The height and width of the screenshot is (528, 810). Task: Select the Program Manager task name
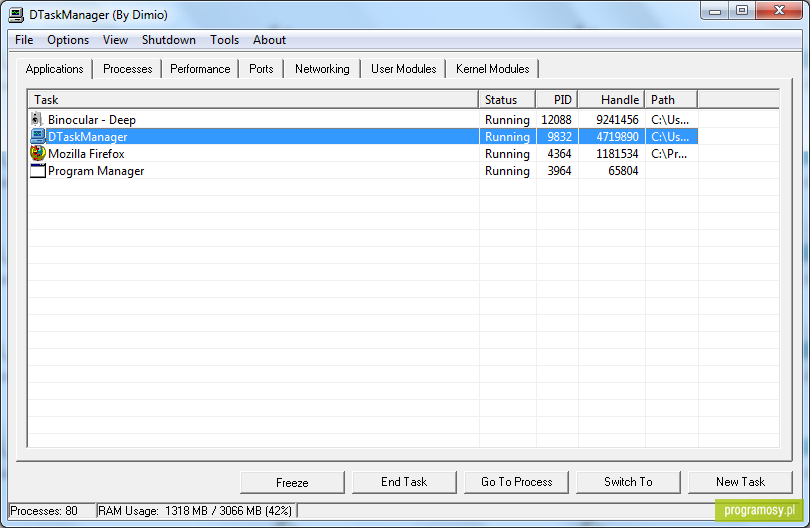(x=96, y=171)
